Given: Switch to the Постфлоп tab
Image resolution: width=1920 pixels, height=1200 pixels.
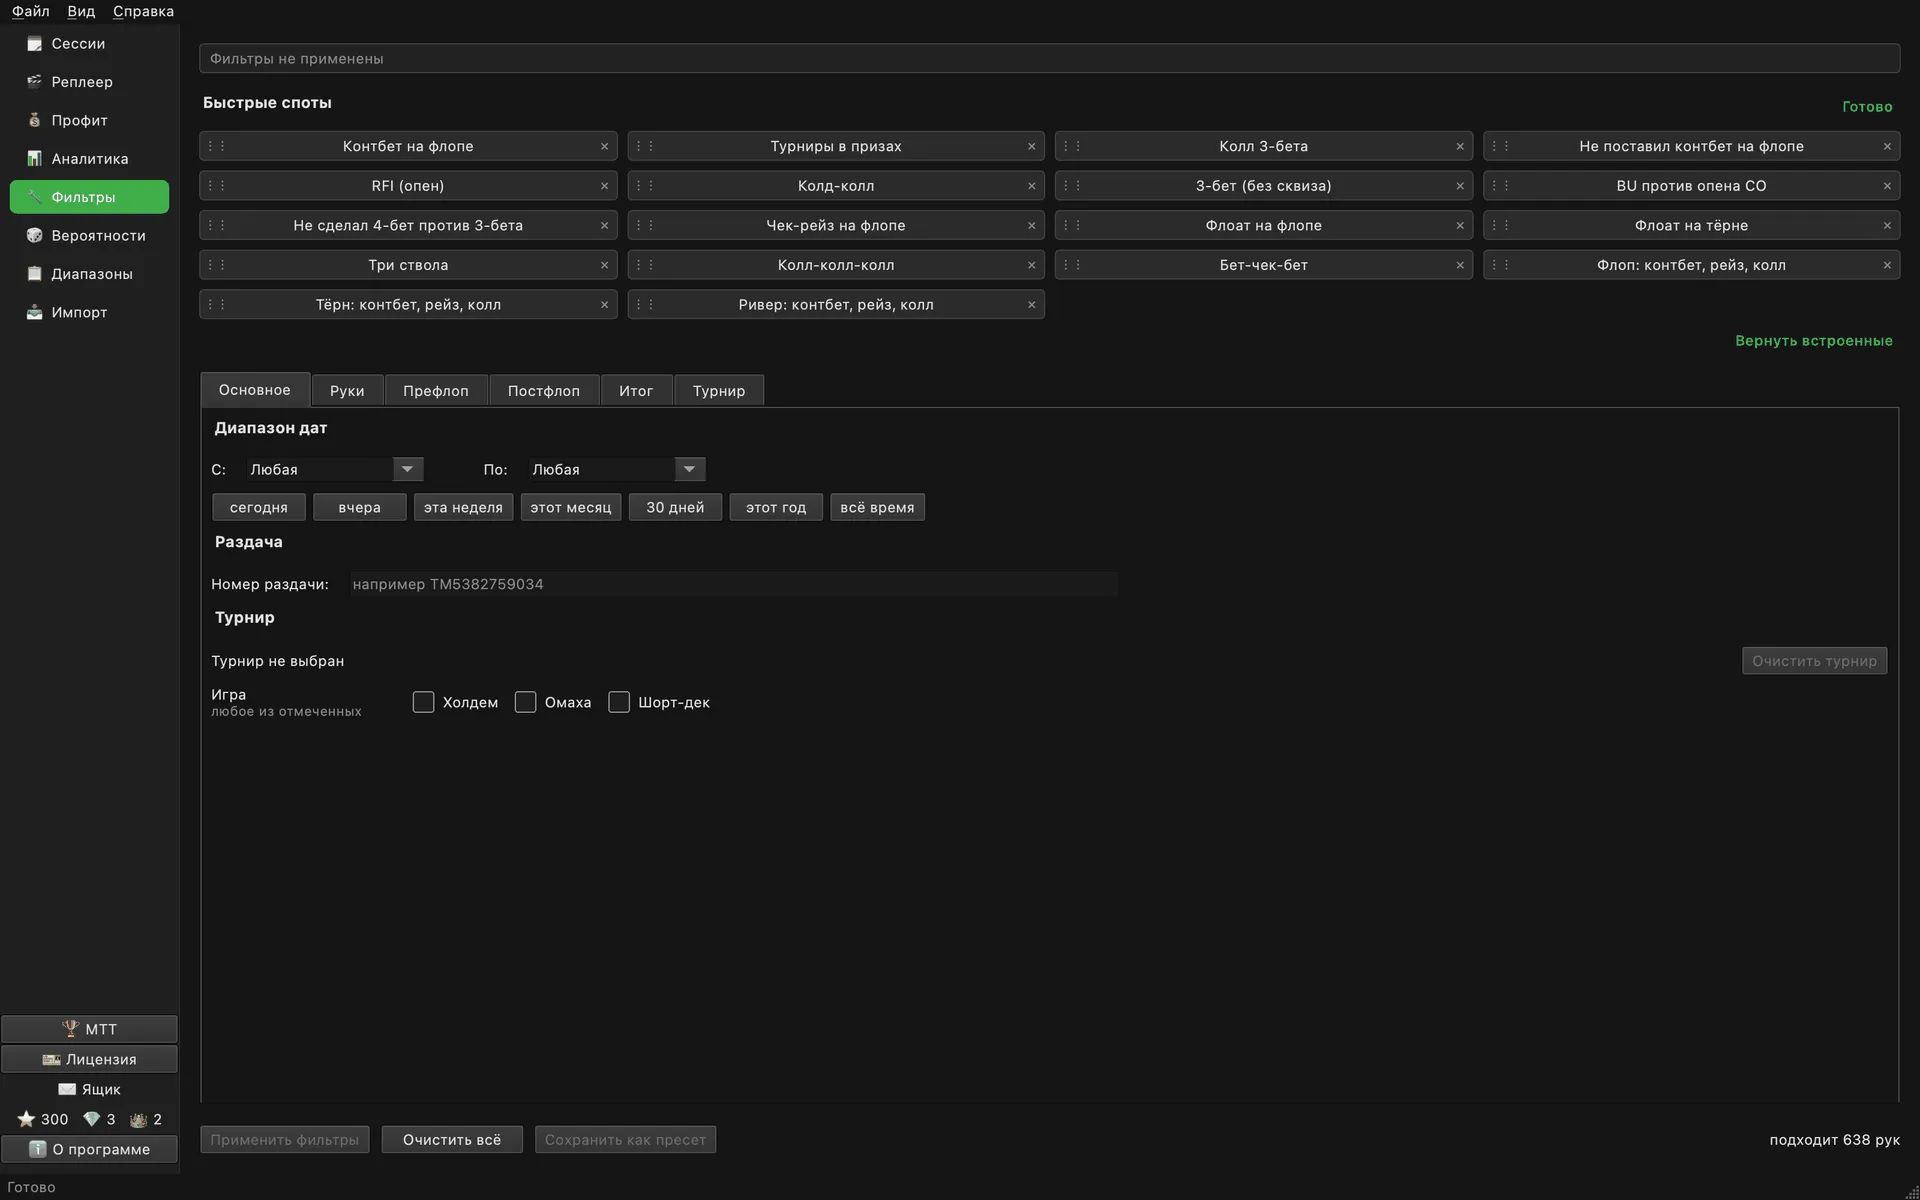Looking at the screenshot, I should pyautogui.click(x=544, y=390).
